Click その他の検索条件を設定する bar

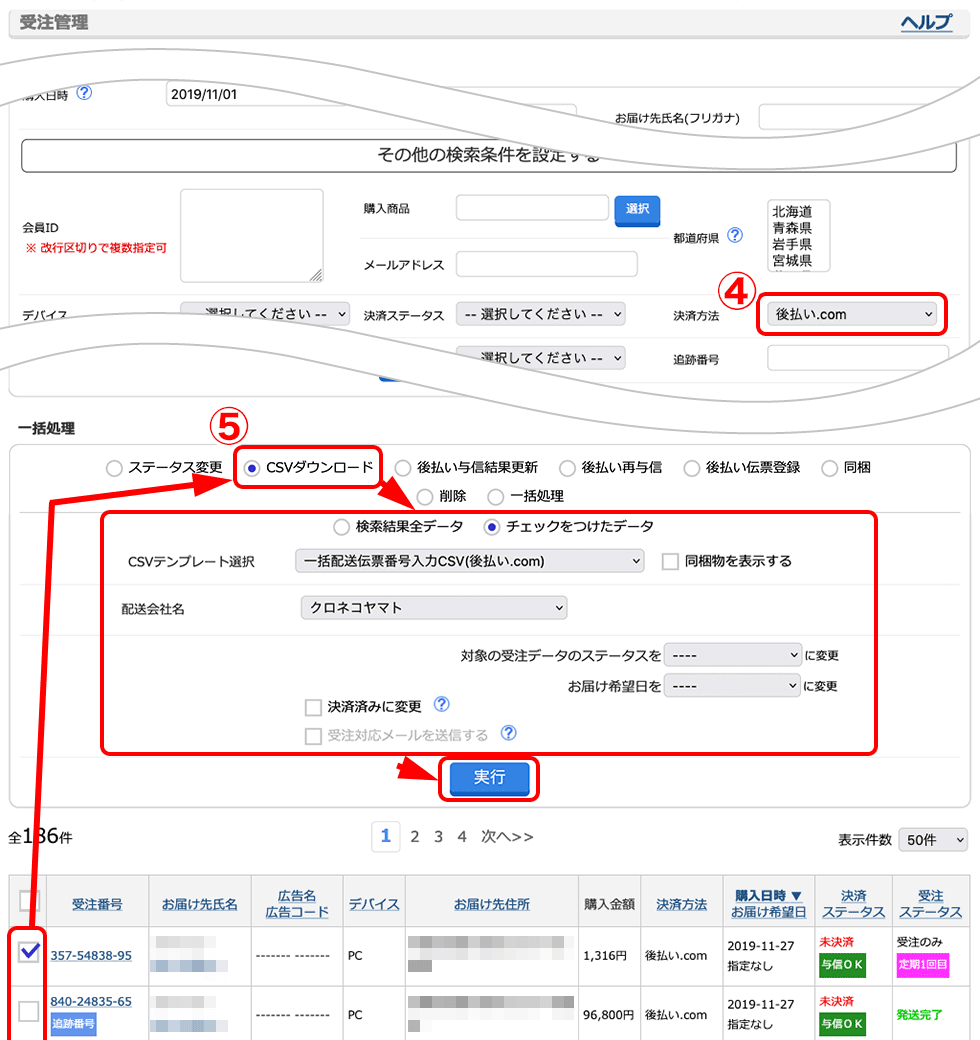[489, 155]
